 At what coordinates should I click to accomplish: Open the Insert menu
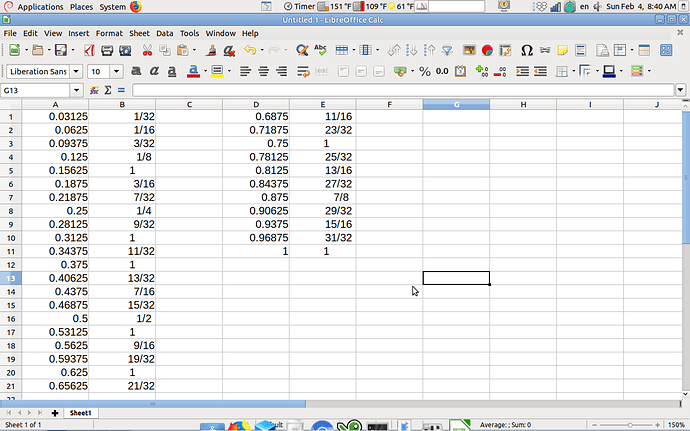78,33
